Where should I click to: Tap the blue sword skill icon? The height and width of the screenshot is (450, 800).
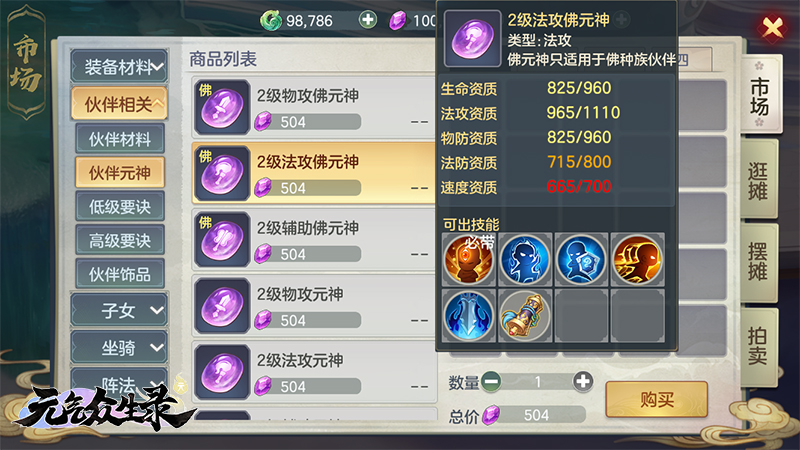(468, 316)
